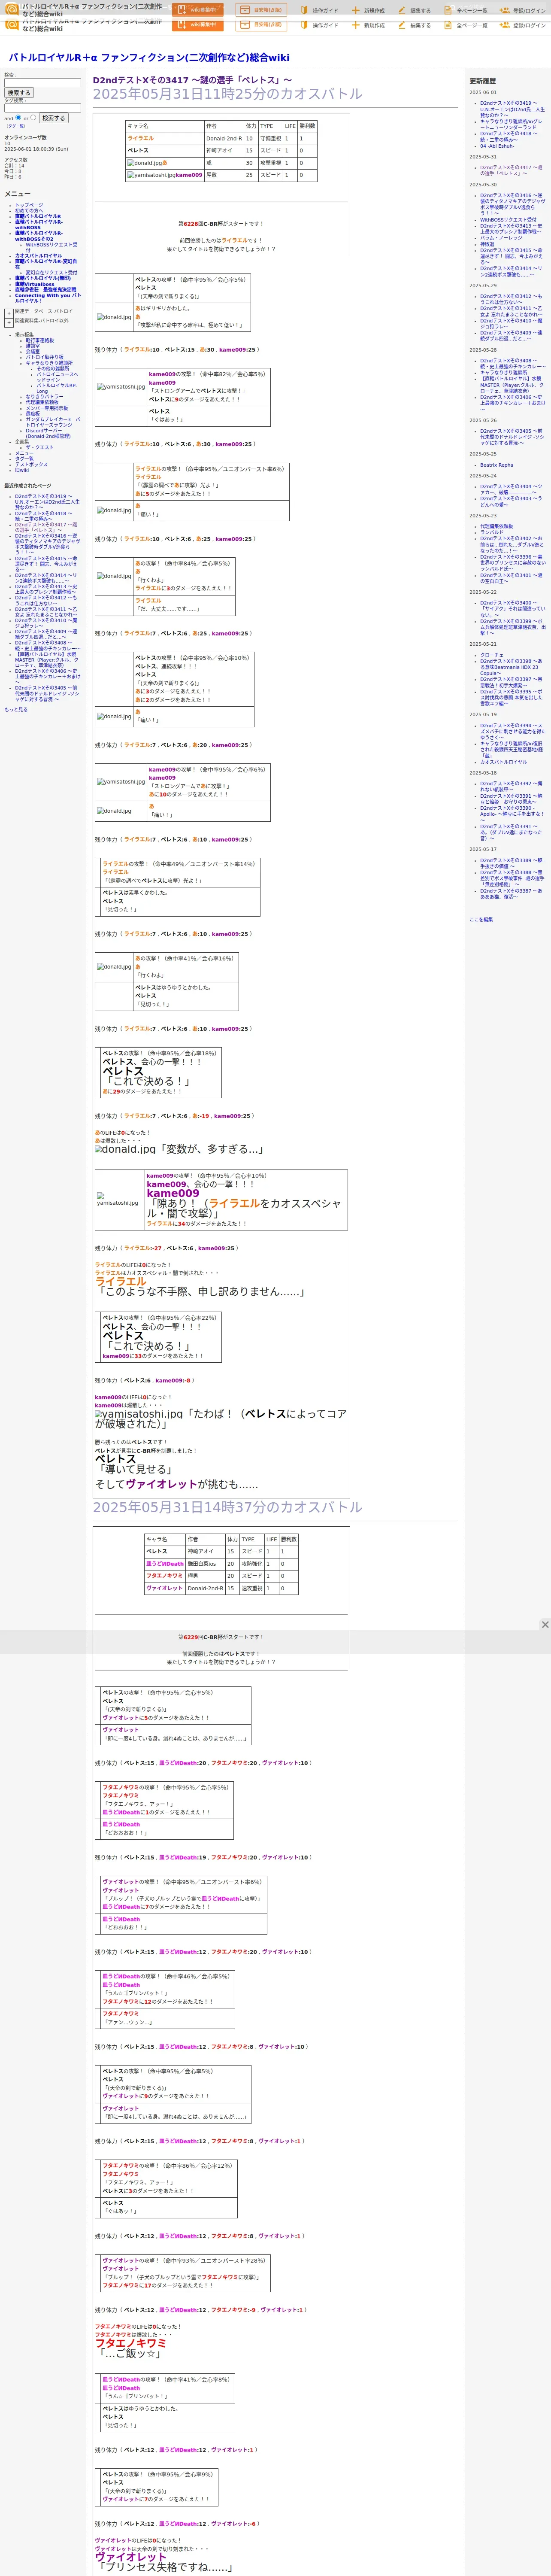Click the orange wiki button in upper header row

click(197, 10)
